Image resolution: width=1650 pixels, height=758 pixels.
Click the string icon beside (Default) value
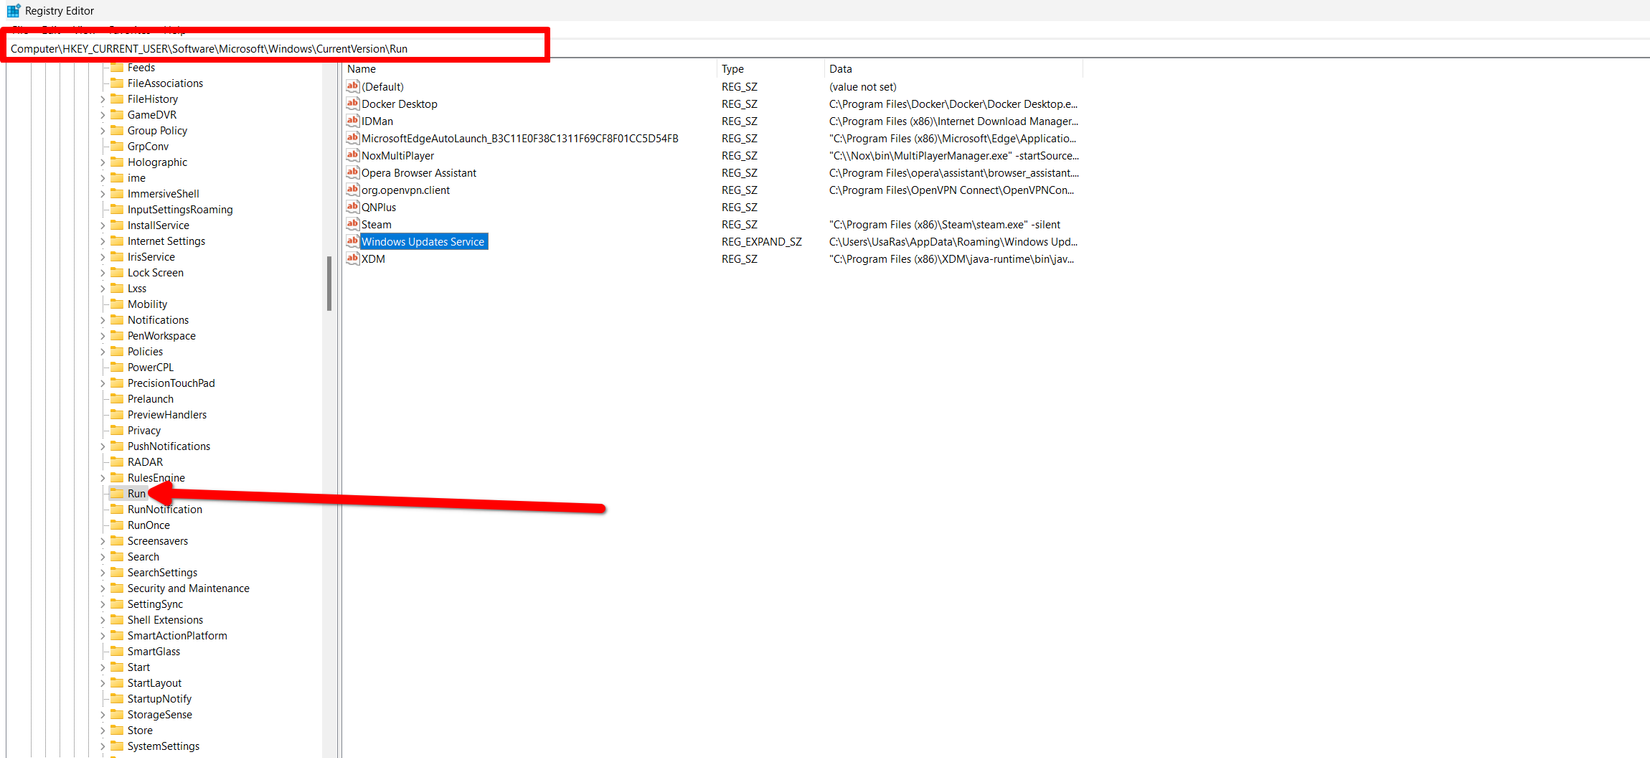(x=352, y=86)
